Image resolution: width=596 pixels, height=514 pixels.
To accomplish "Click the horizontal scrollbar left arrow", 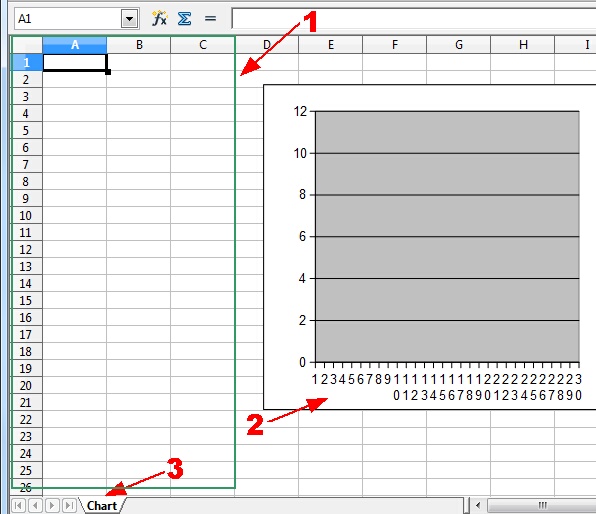I will [478, 506].
